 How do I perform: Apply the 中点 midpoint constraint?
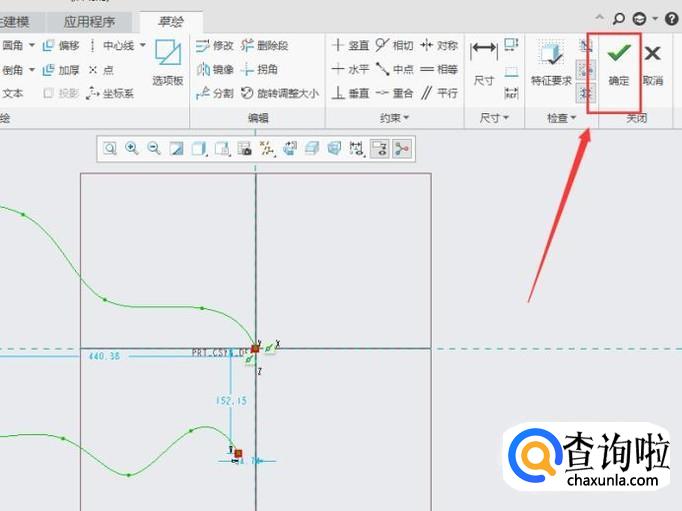coord(394,69)
